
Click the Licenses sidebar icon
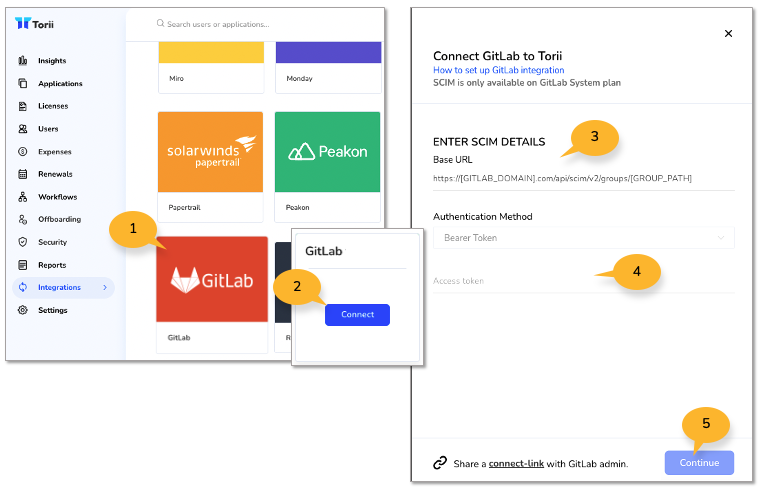coord(23,106)
